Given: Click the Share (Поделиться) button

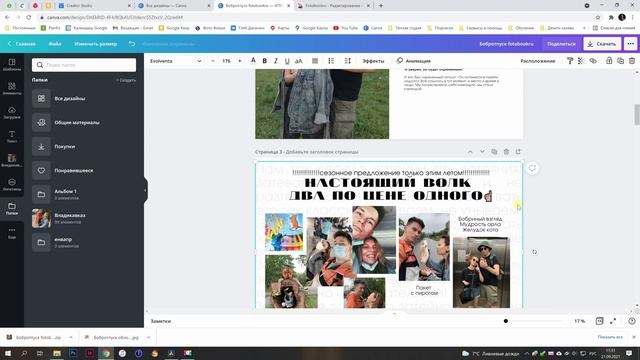Looking at the screenshot, I should [561, 44].
